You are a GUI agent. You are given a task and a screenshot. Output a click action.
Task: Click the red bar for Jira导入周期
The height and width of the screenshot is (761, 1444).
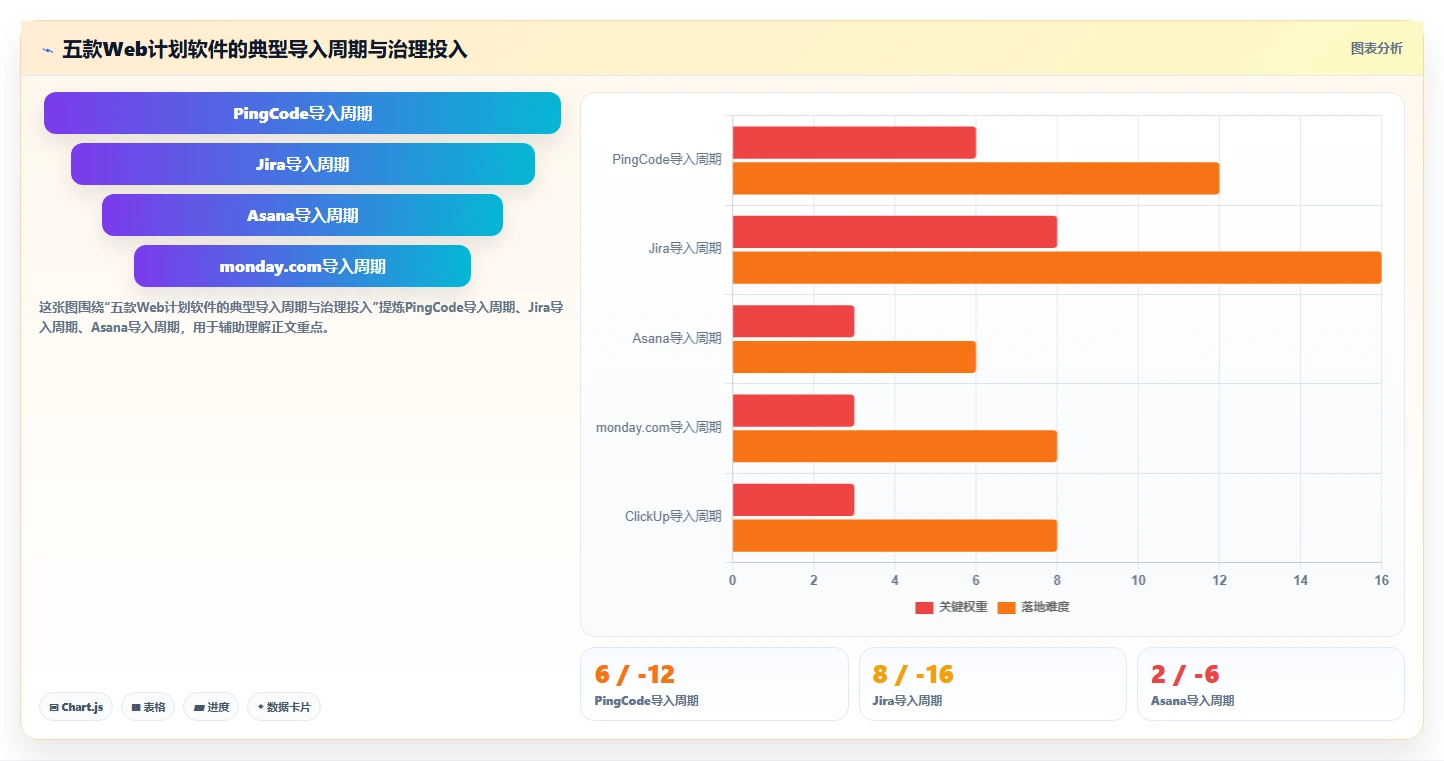pos(895,232)
